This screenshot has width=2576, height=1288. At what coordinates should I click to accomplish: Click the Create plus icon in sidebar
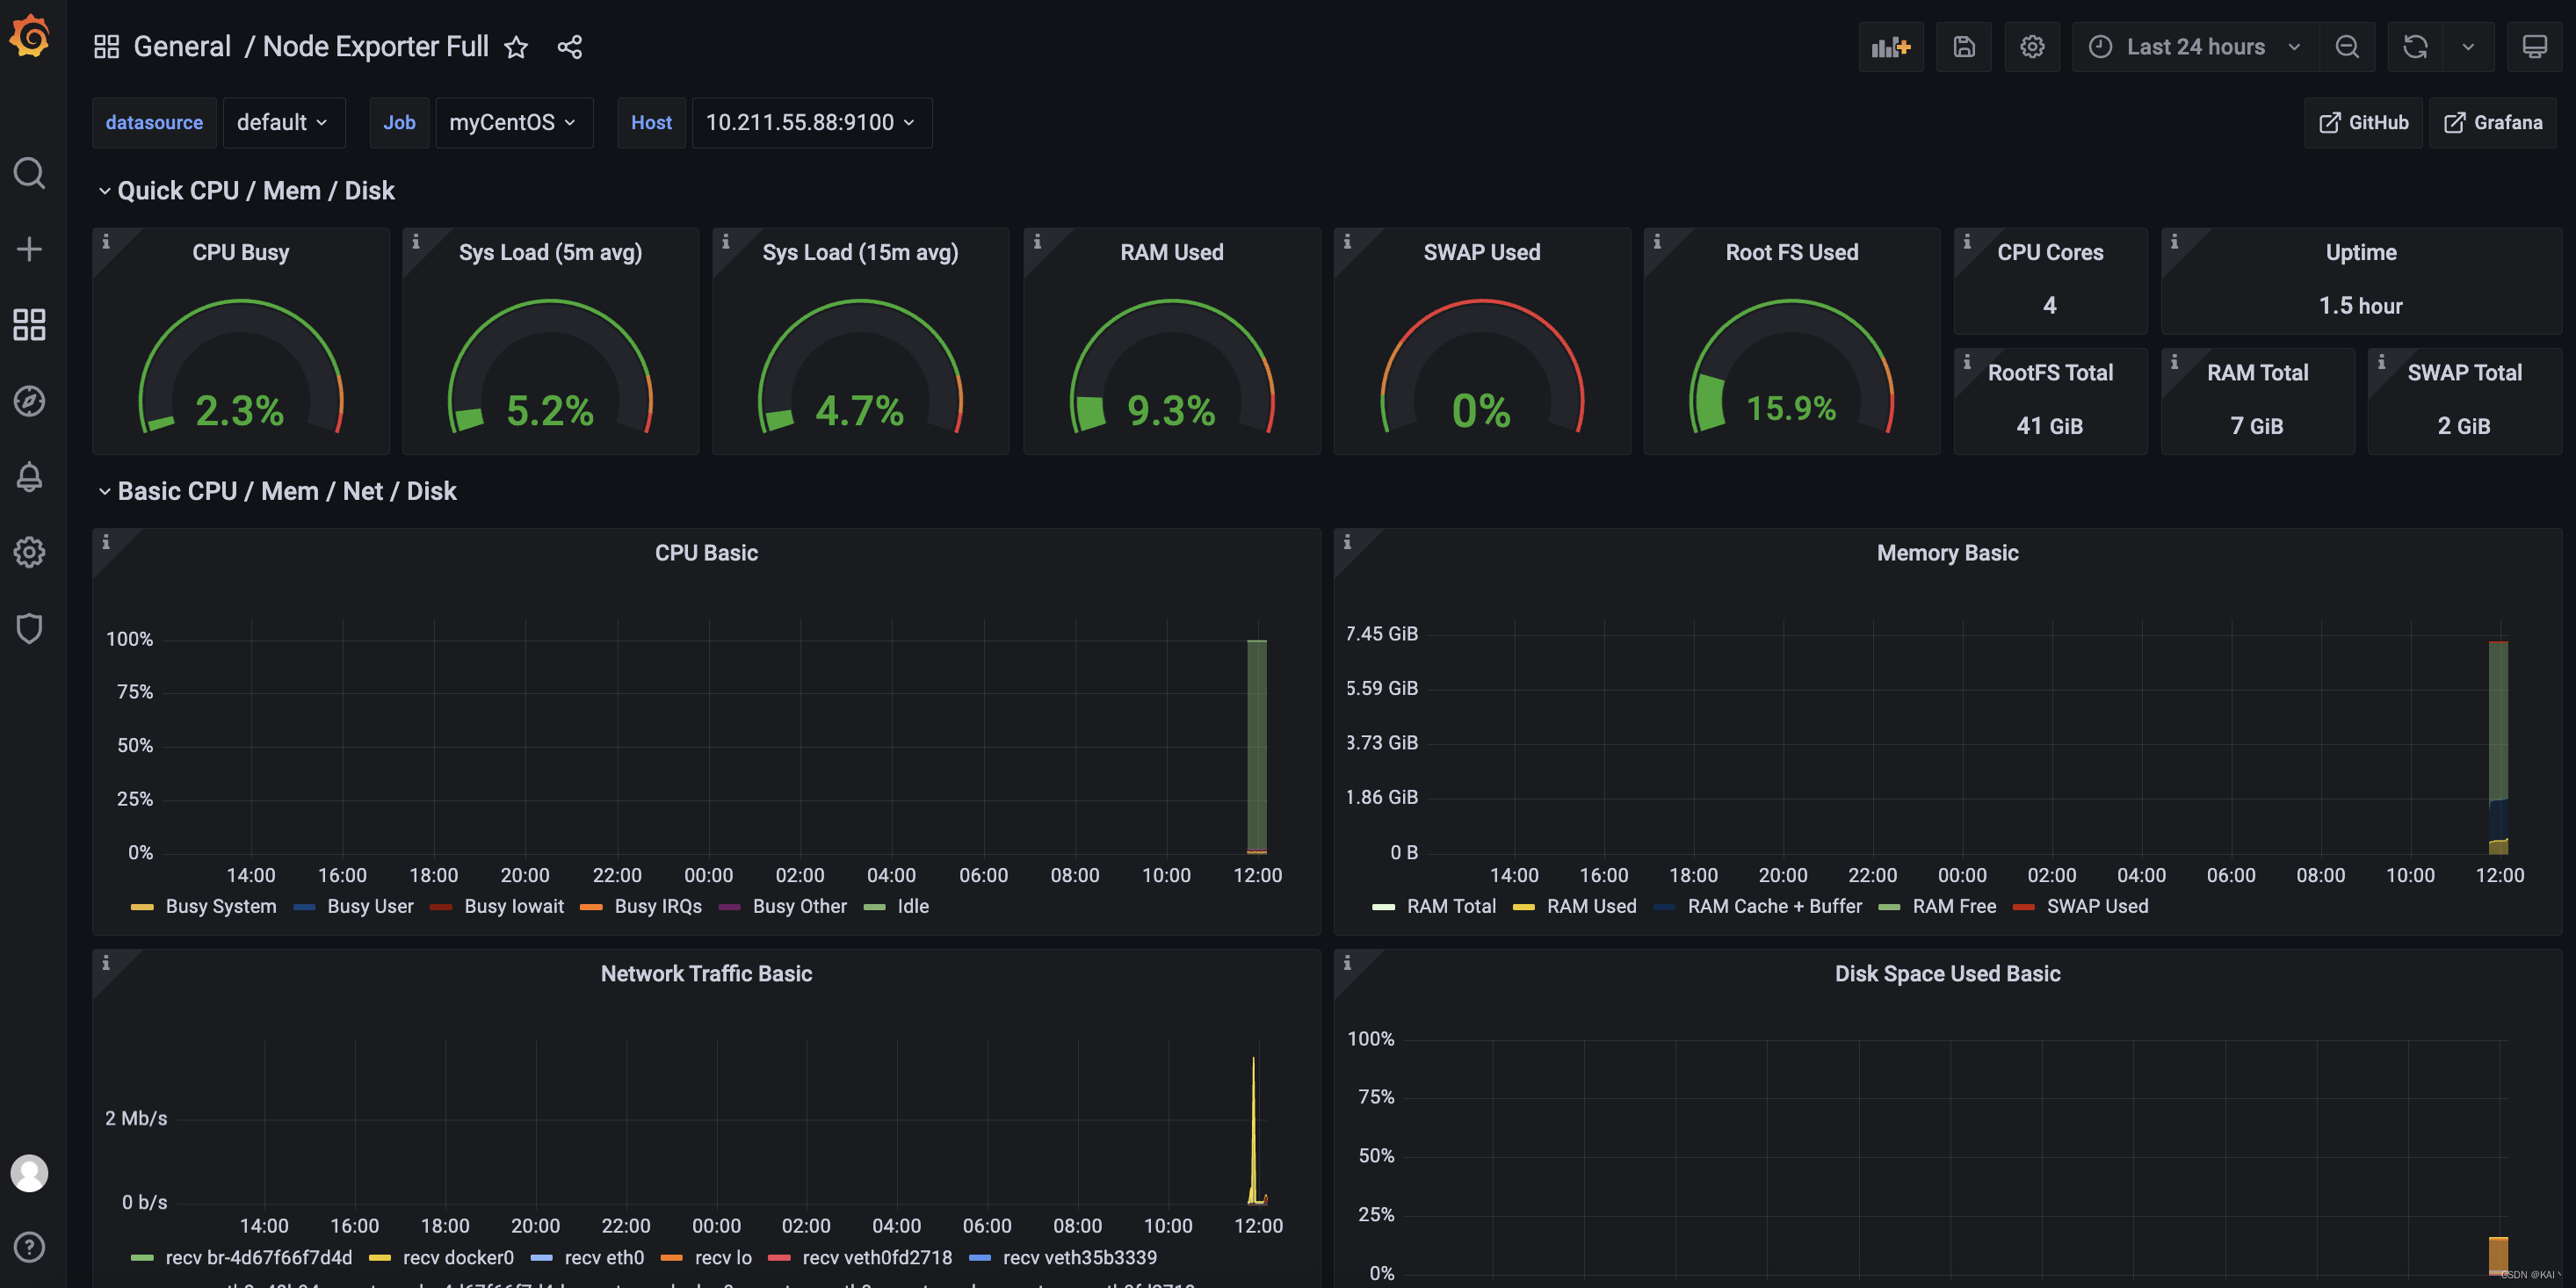[29, 249]
